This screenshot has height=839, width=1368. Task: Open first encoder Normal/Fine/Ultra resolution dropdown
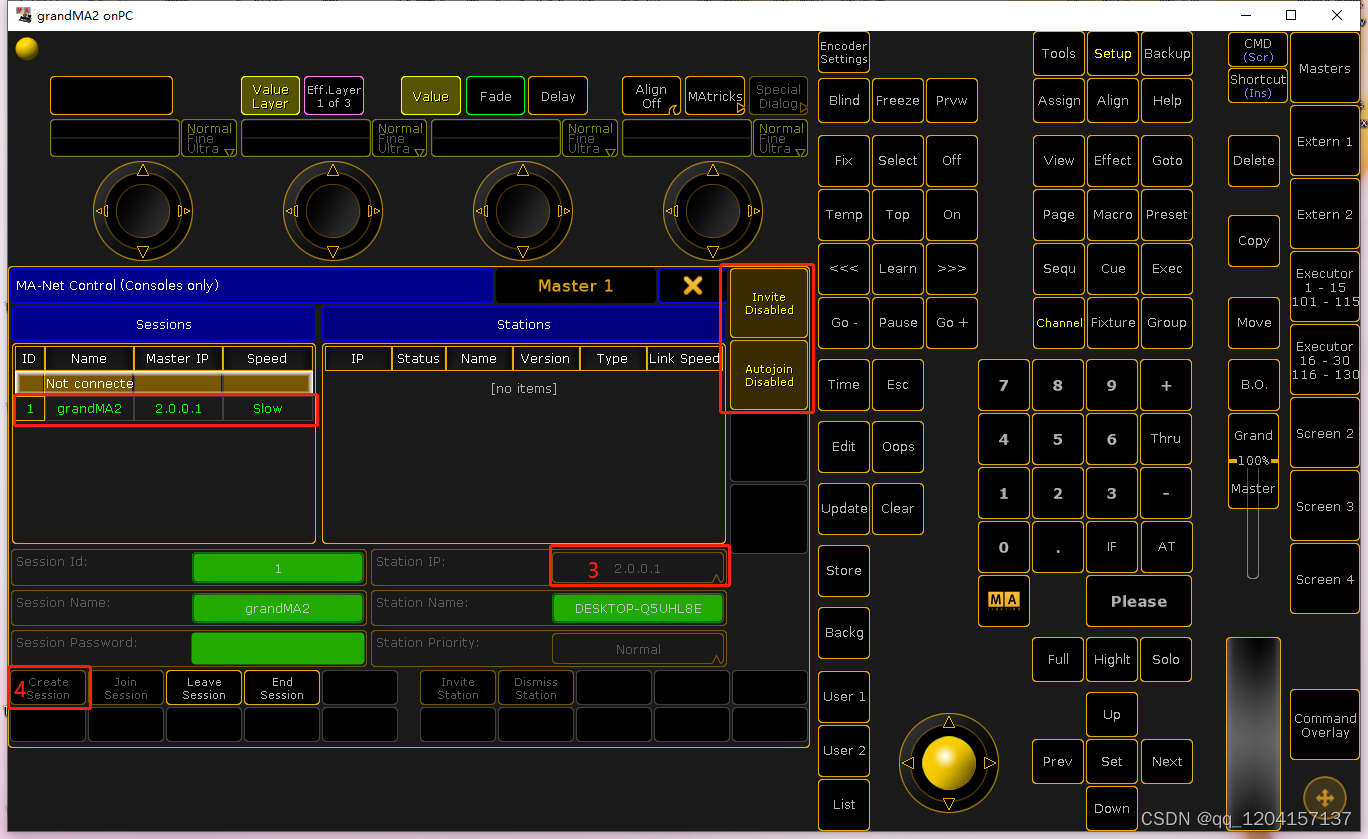click(x=208, y=138)
